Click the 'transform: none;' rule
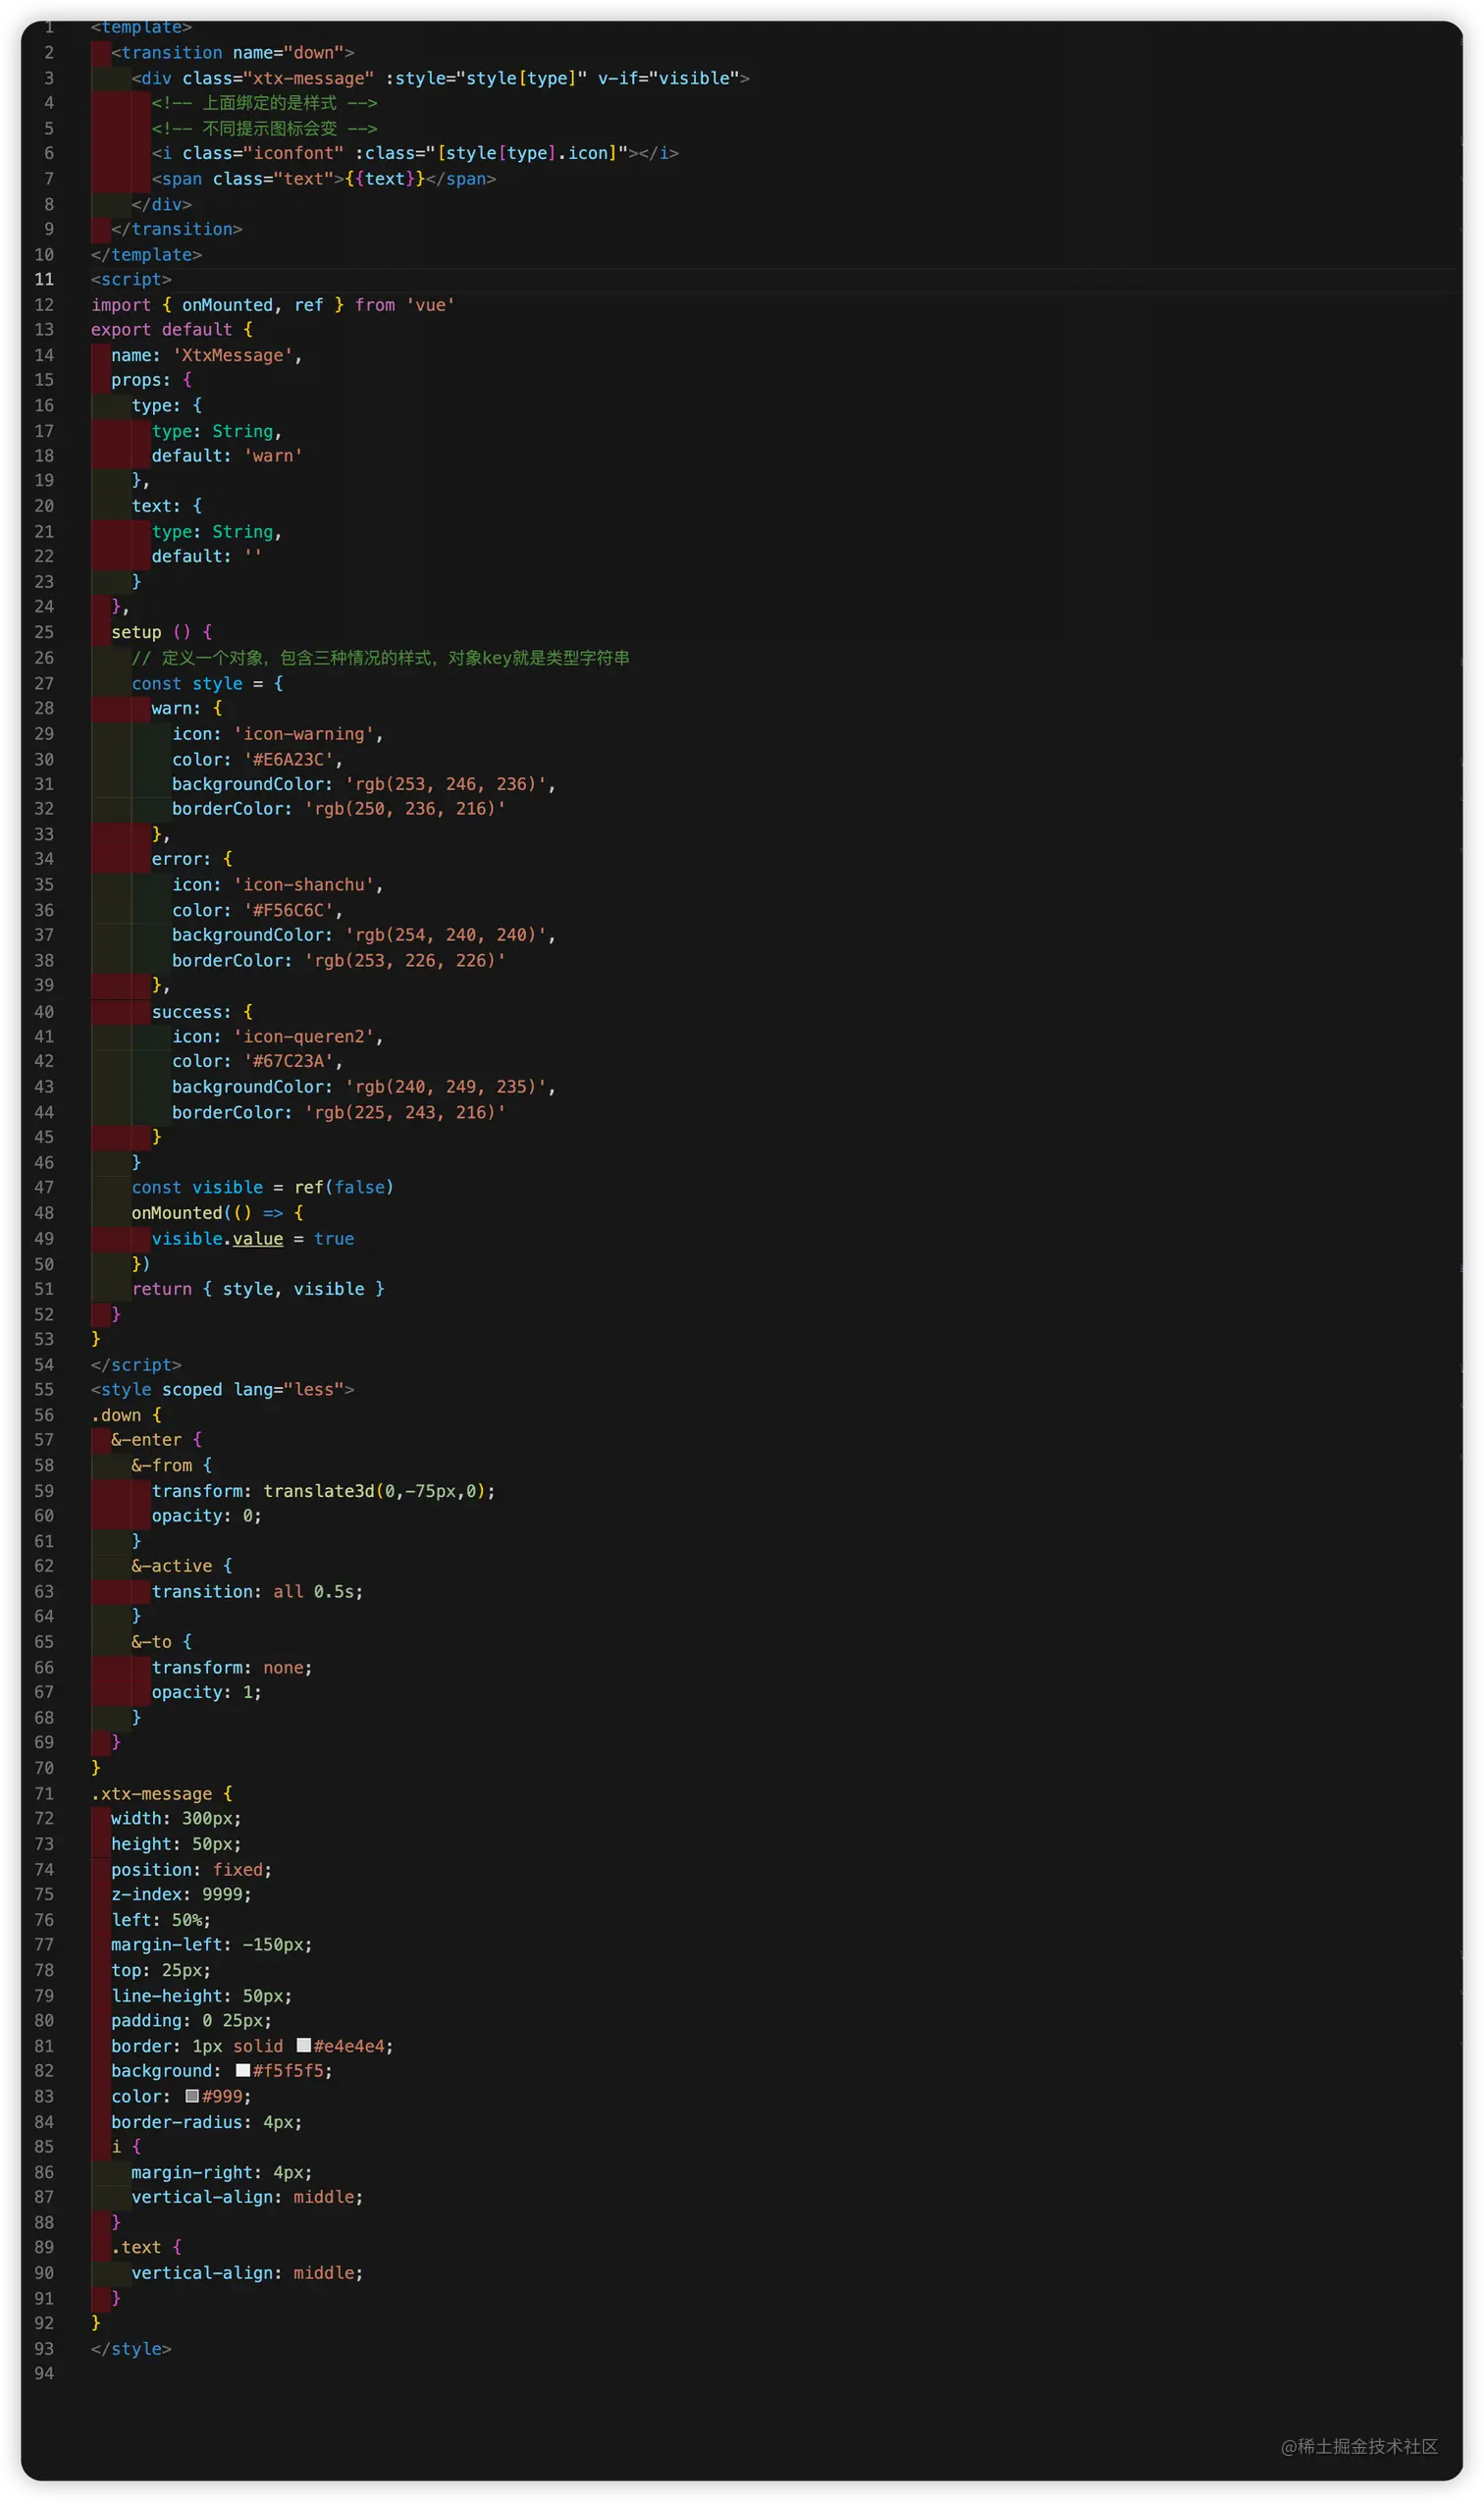Image resolution: width=1484 pixels, height=2502 pixels. click(x=232, y=1668)
